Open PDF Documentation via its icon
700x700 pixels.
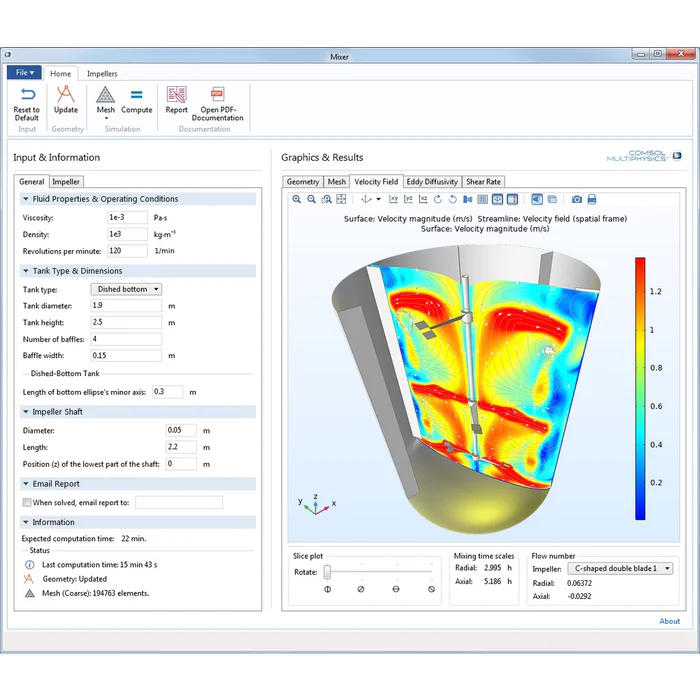pyautogui.click(x=217, y=94)
